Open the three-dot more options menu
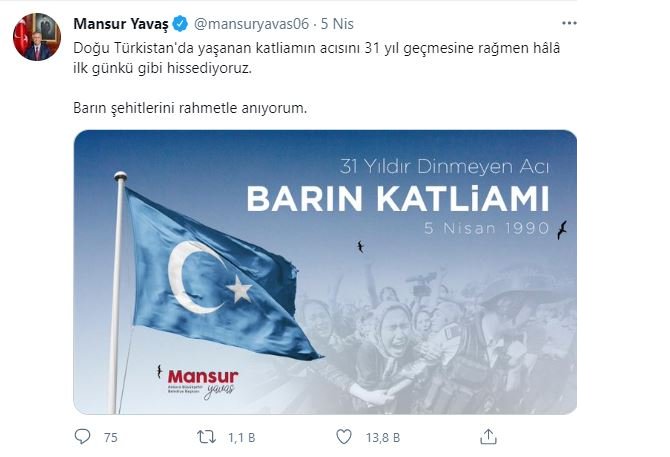 coord(569,23)
